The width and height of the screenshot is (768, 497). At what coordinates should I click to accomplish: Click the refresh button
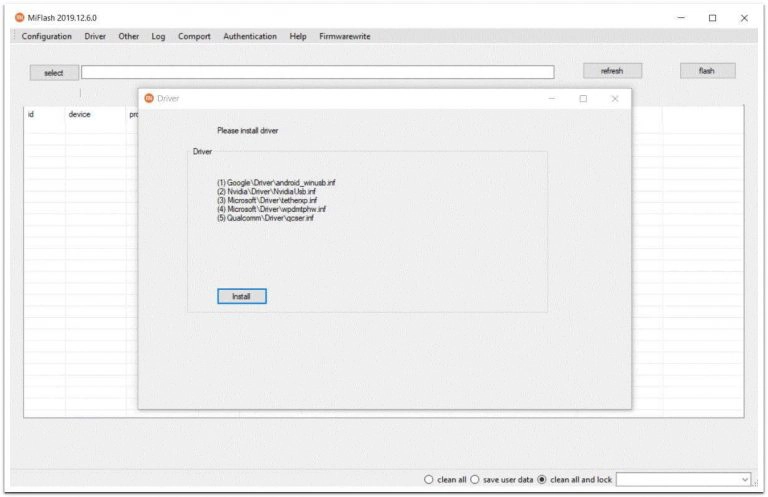click(x=612, y=71)
